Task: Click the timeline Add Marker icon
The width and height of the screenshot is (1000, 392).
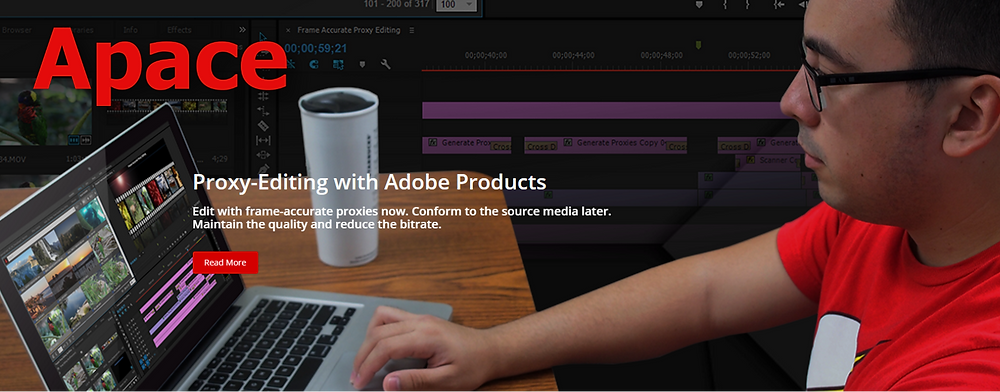Action: pyautogui.click(x=362, y=64)
